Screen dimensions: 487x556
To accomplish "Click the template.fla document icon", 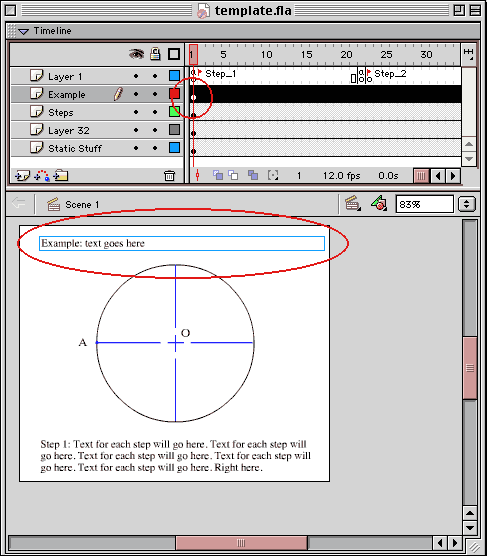I will point(203,11).
